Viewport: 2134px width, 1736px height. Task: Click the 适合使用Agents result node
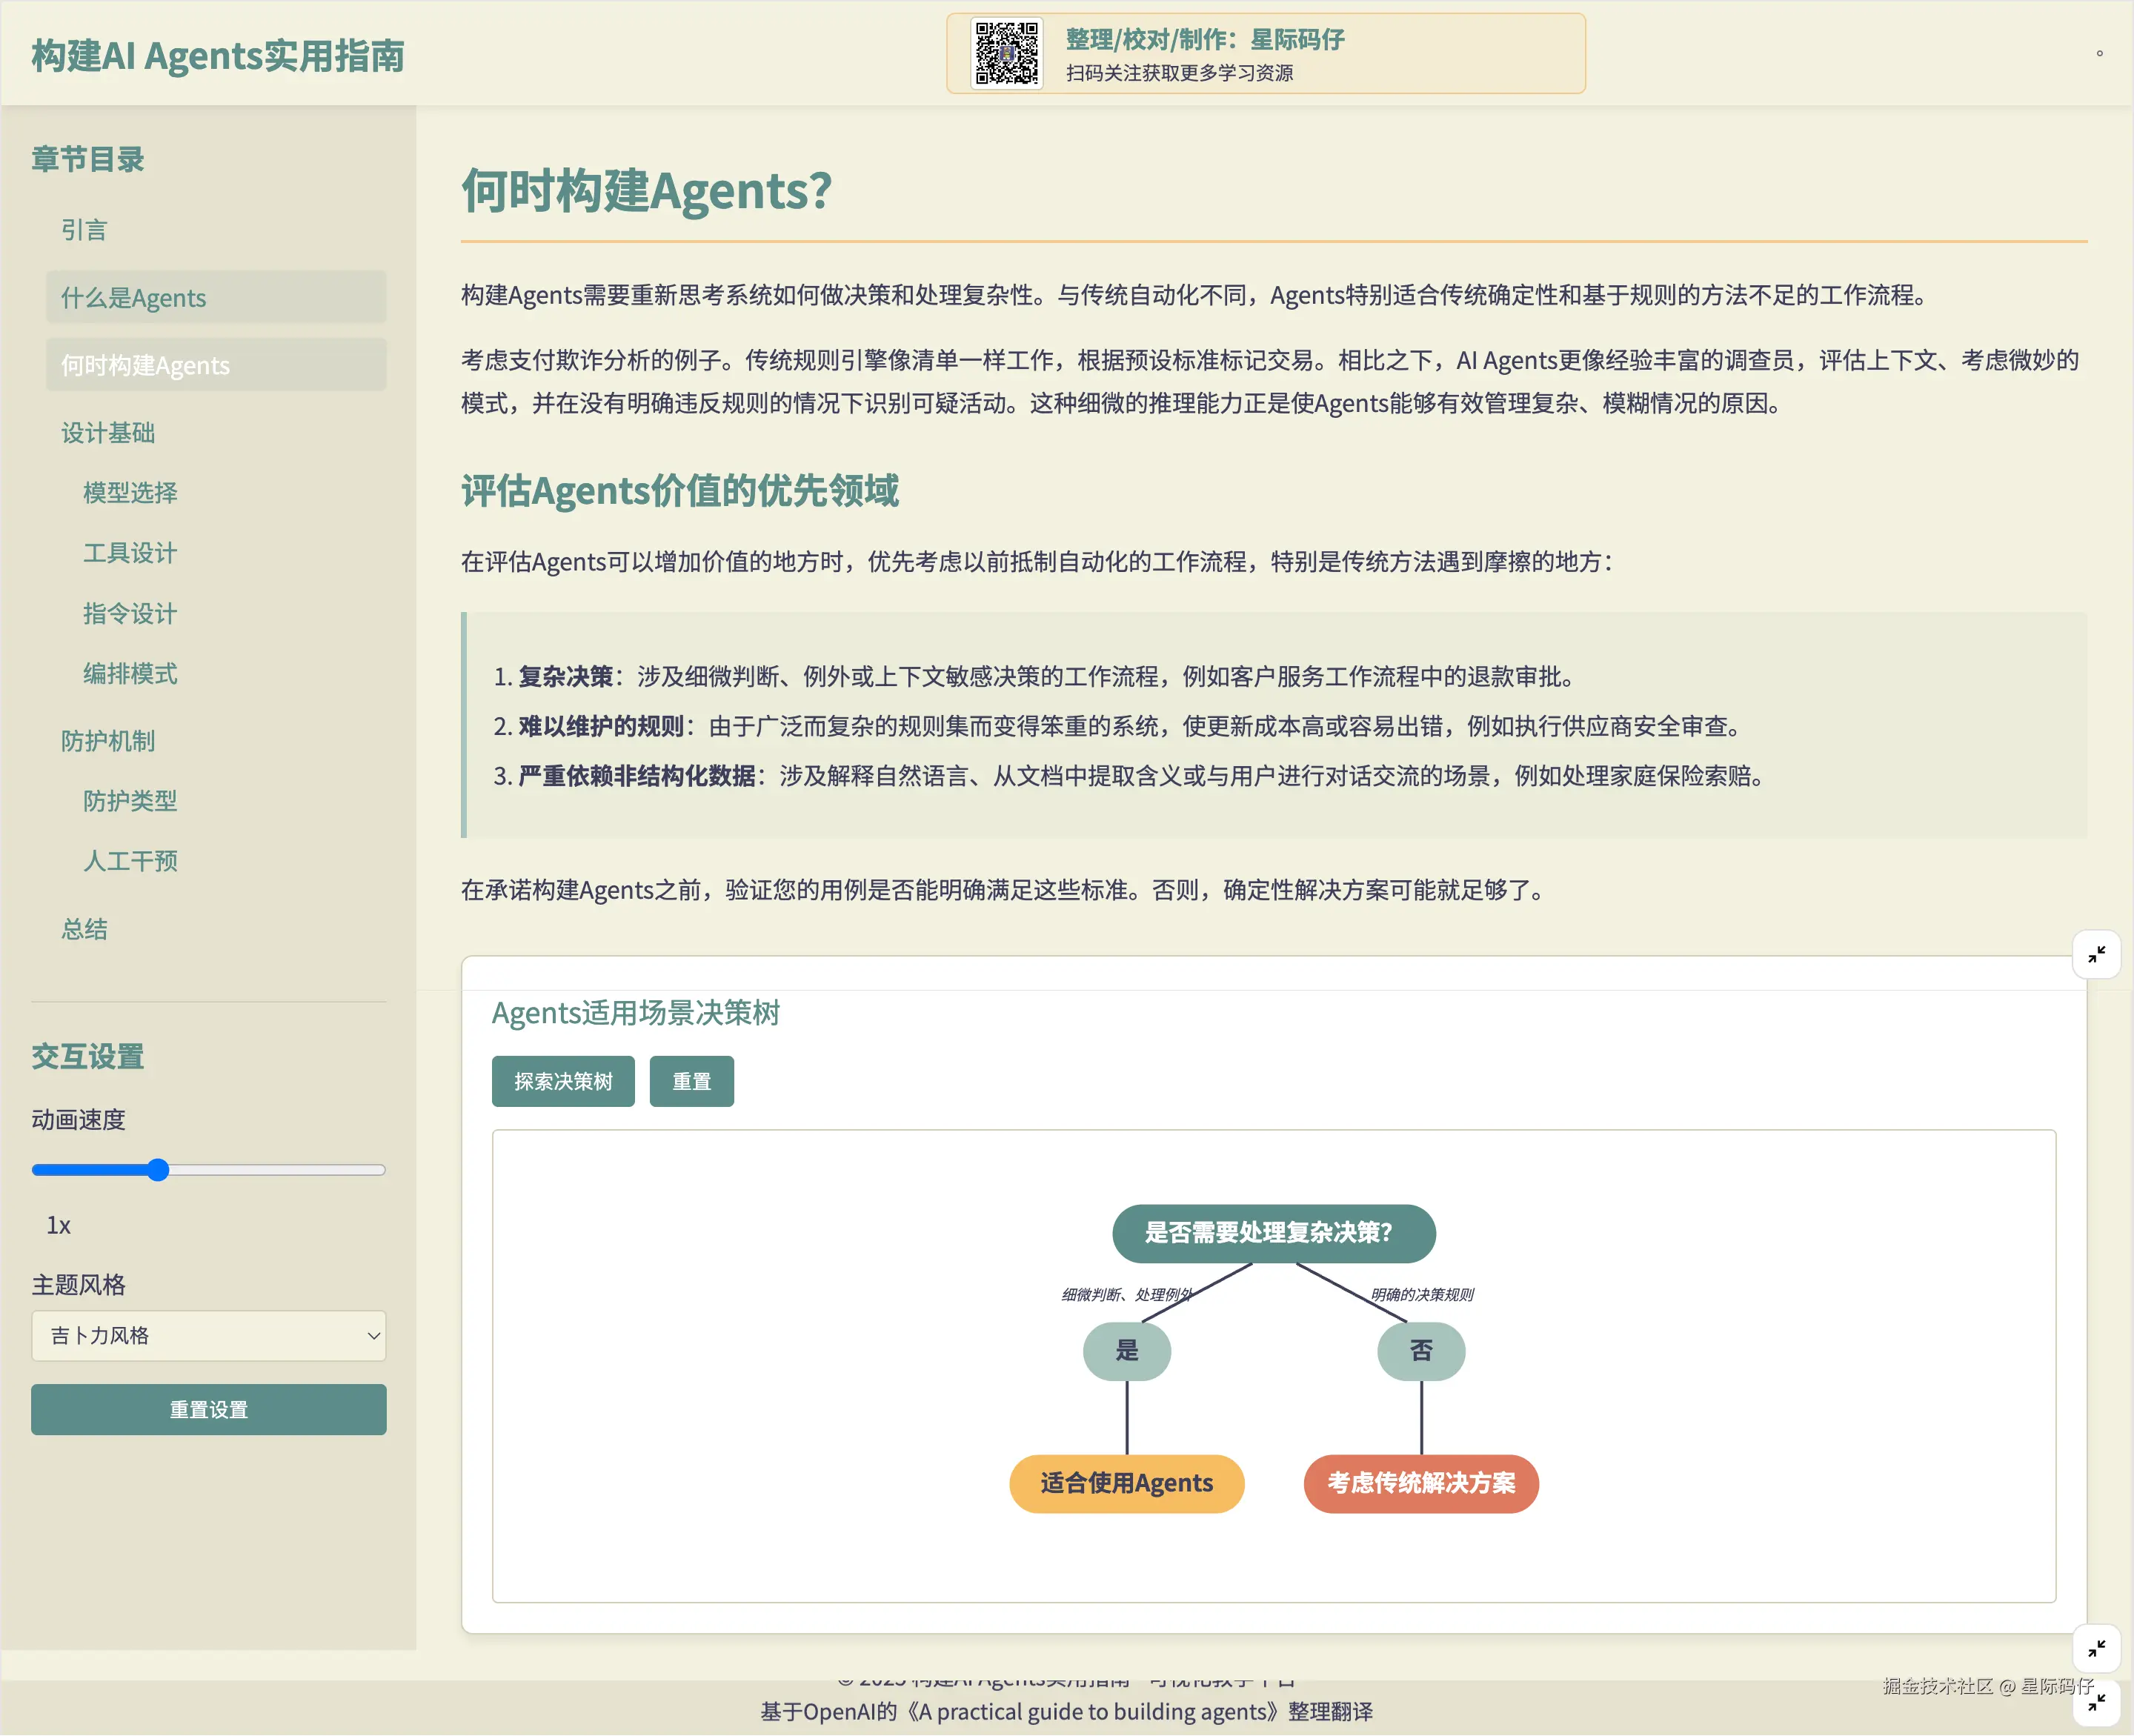tap(1126, 1483)
